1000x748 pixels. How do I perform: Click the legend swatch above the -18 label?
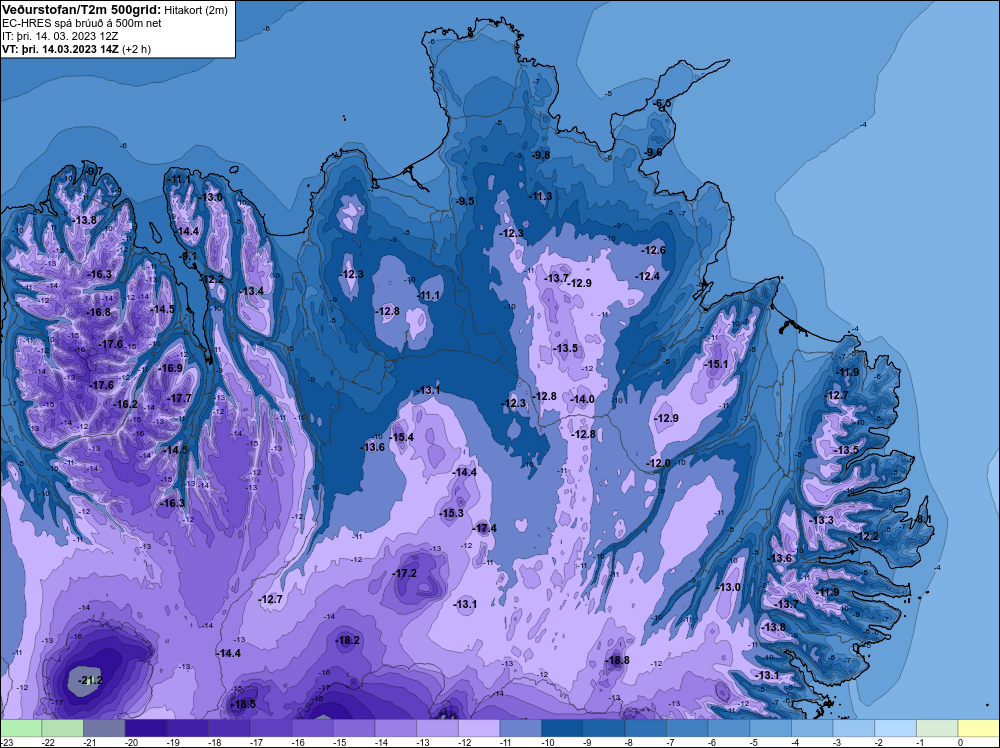coord(229,728)
